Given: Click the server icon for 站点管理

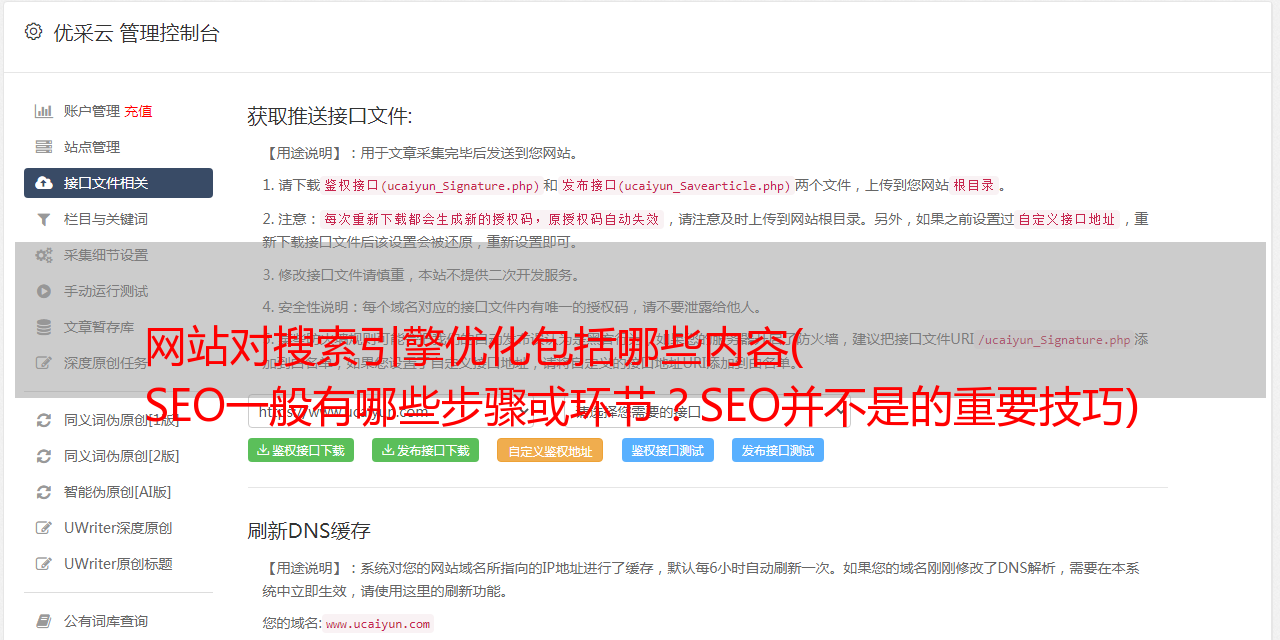Looking at the screenshot, I should pos(44,147).
